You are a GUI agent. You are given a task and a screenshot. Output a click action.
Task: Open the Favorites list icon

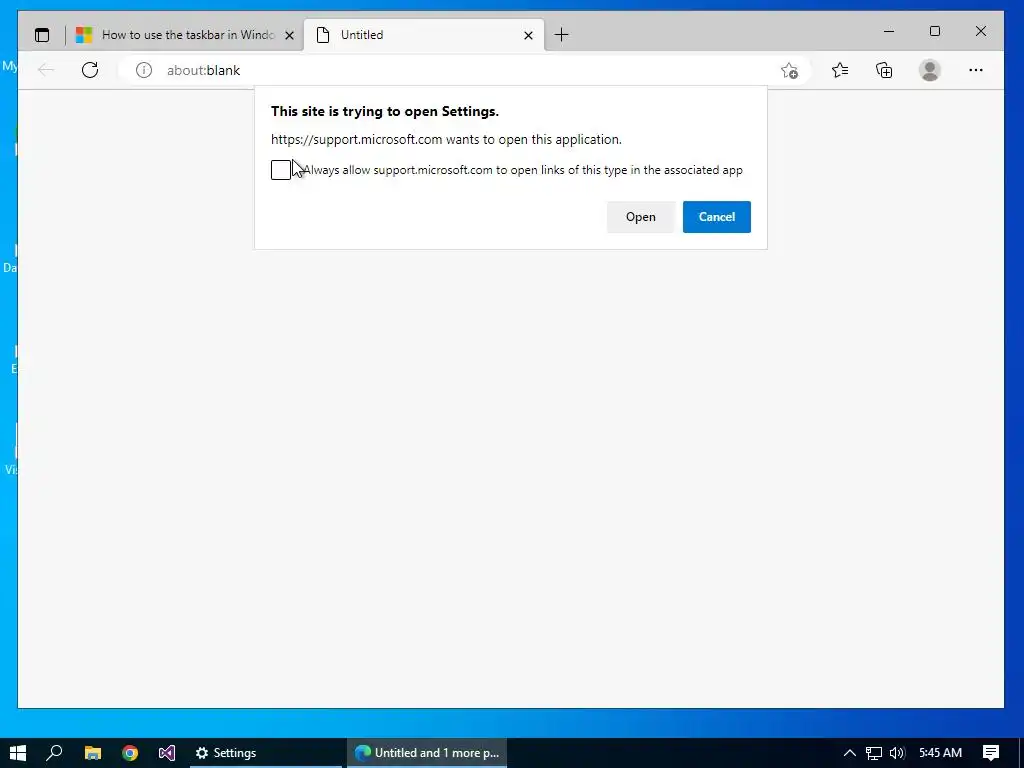(840, 70)
